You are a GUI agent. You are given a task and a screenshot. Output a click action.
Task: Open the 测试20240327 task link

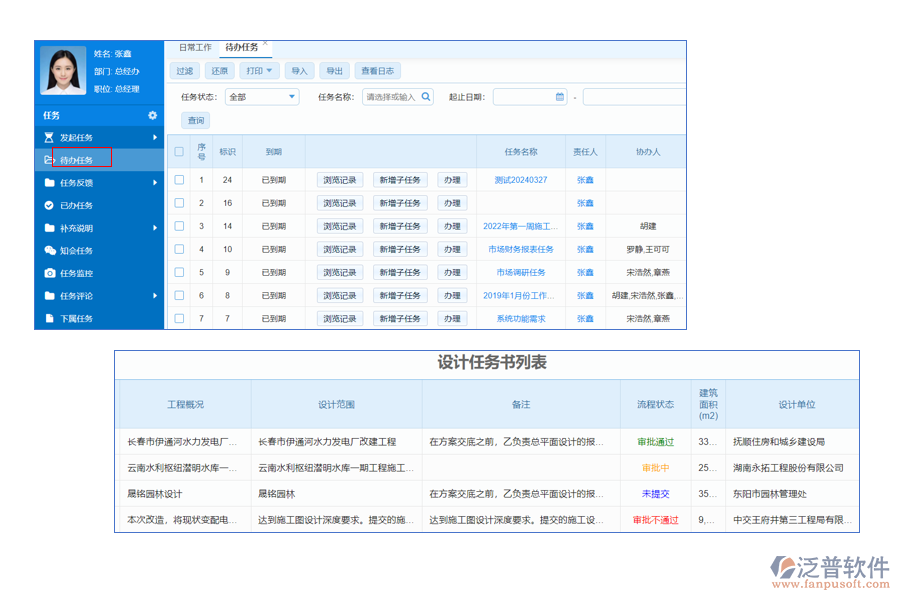coord(520,180)
